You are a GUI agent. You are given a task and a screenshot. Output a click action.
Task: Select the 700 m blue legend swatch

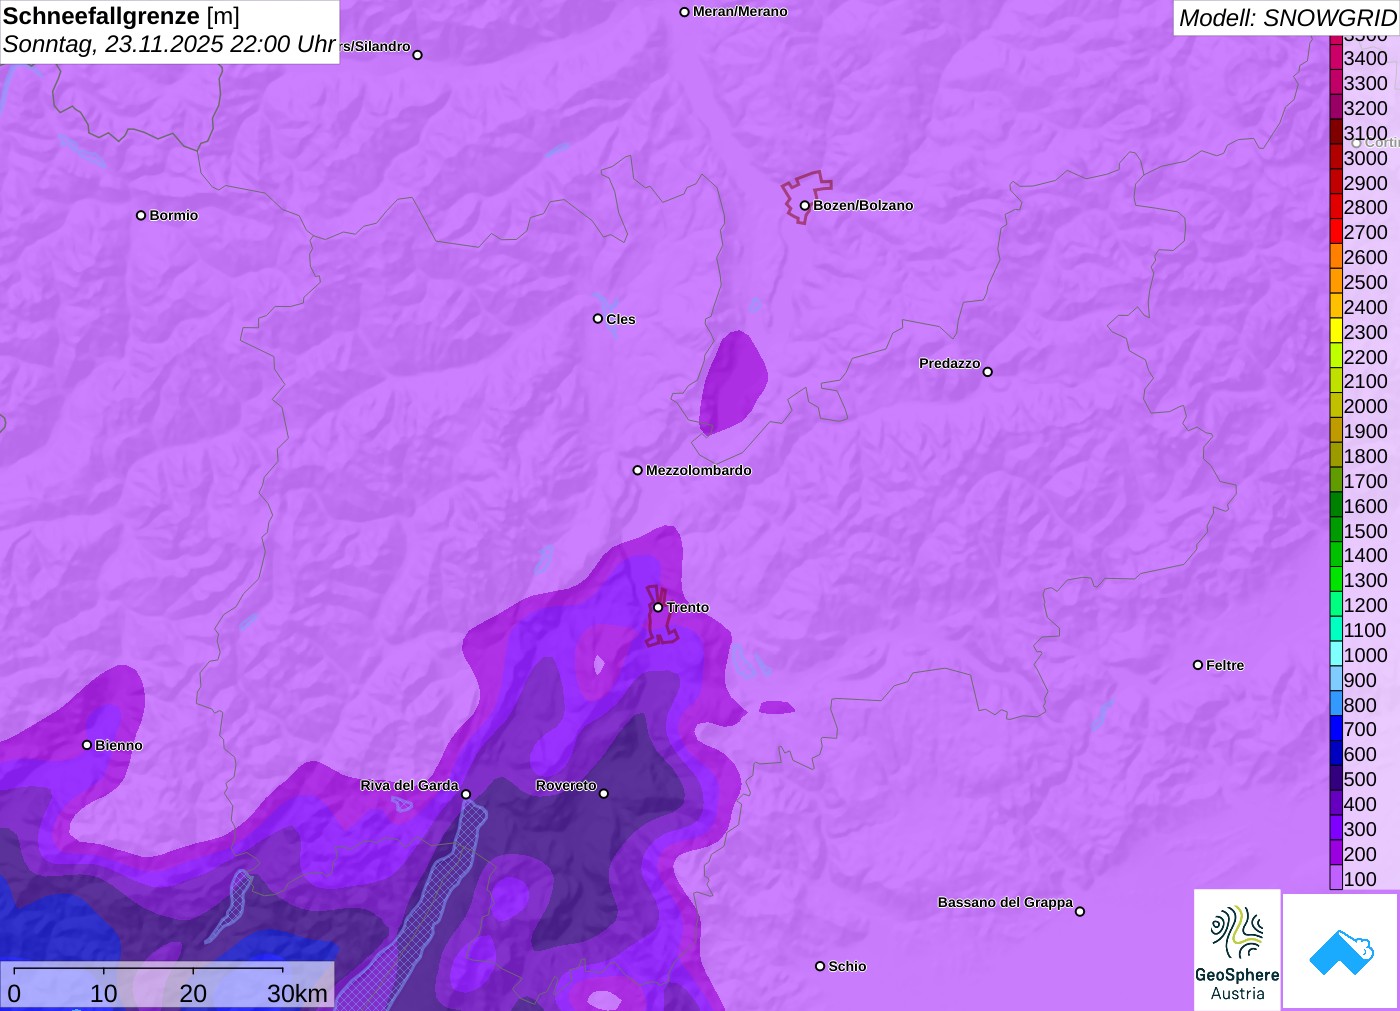click(1336, 729)
